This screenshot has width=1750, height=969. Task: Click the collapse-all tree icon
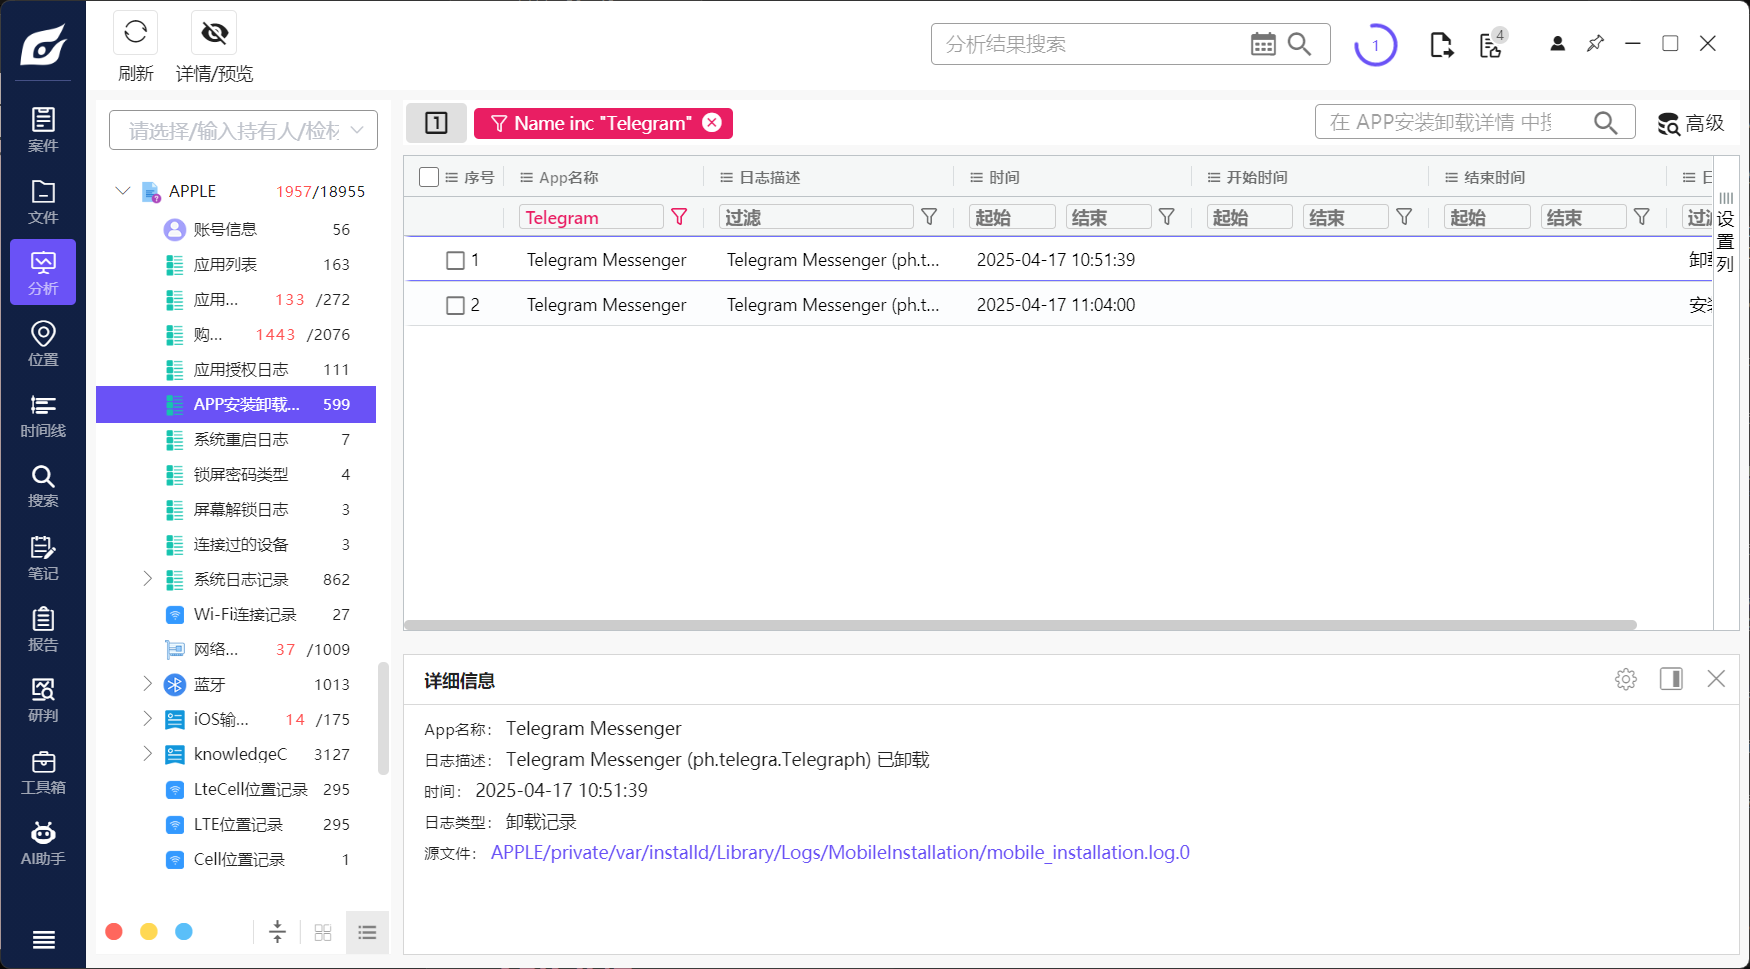tap(277, 932)
